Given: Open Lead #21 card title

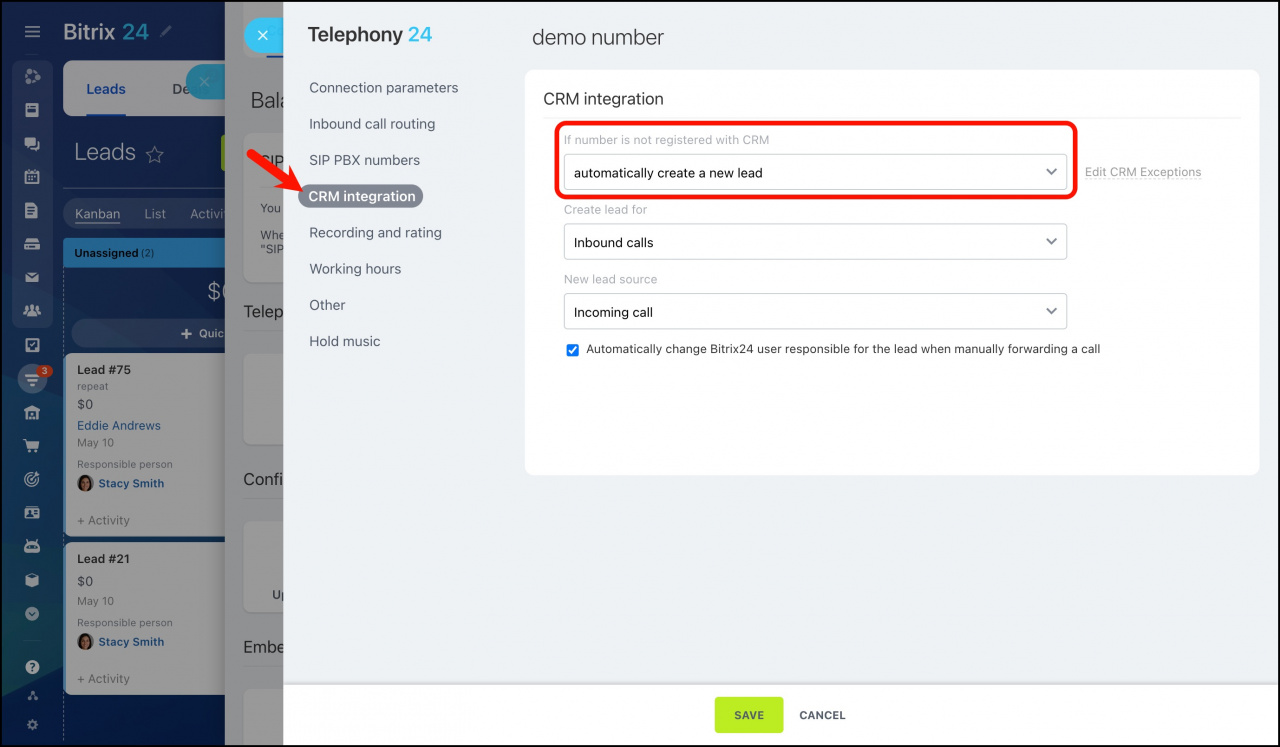Looking at the screenshot, I should [x=103, y=559].
